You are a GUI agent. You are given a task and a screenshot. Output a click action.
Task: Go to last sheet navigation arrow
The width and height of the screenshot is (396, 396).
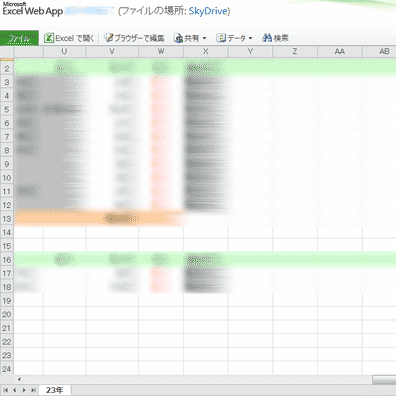(33, 390)
